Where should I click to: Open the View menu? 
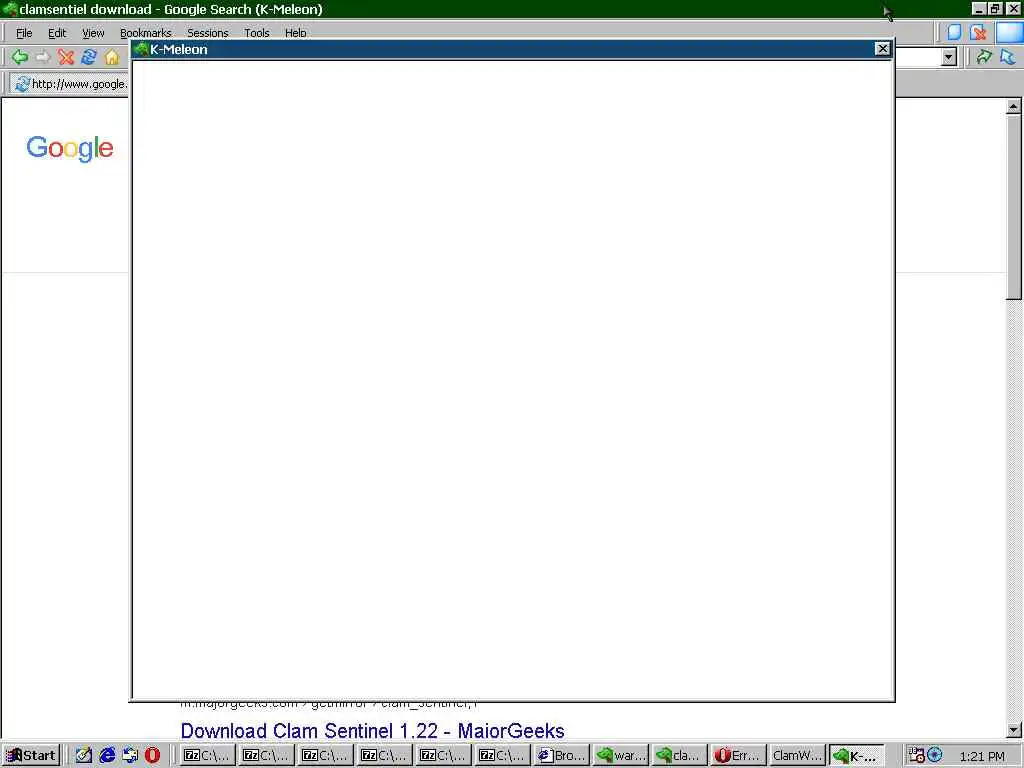[x=93, y=33]
